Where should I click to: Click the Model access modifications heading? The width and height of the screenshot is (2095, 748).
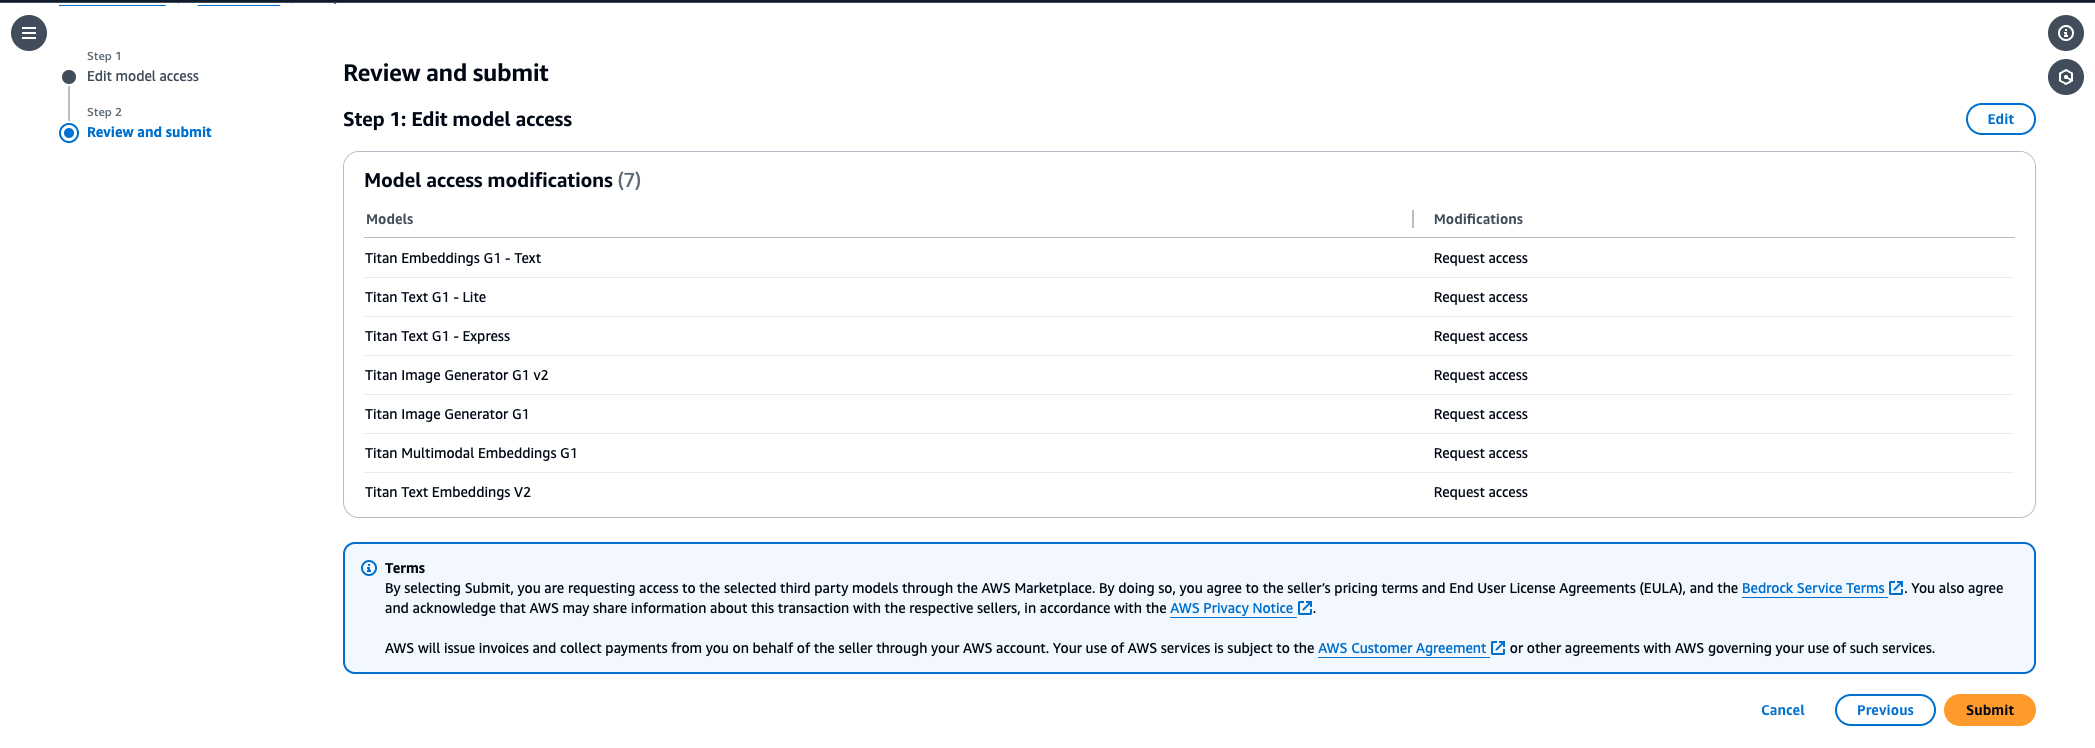(502, 180)
